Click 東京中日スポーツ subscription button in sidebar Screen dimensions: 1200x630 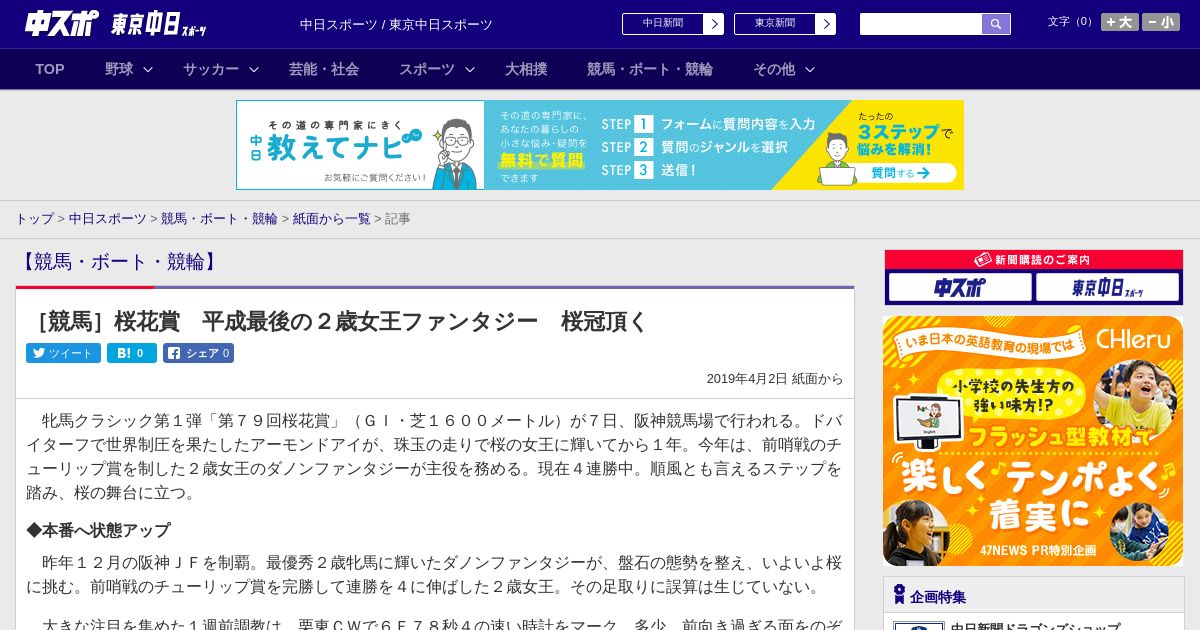point(1107,288)
